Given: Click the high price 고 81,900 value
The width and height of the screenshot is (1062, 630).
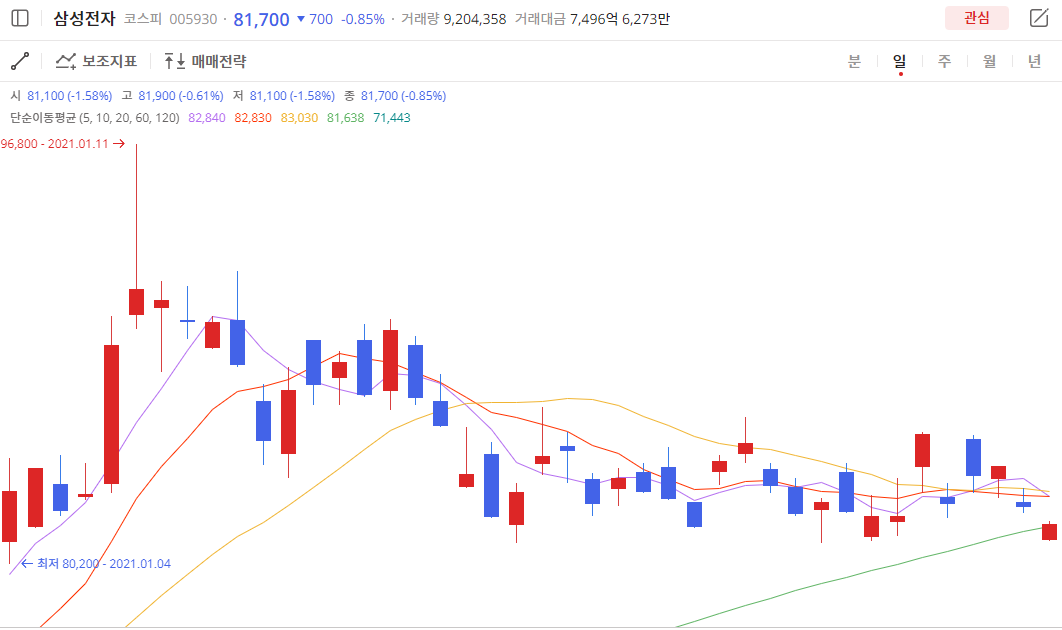Looking at the screenshot, I should [173, 96].
